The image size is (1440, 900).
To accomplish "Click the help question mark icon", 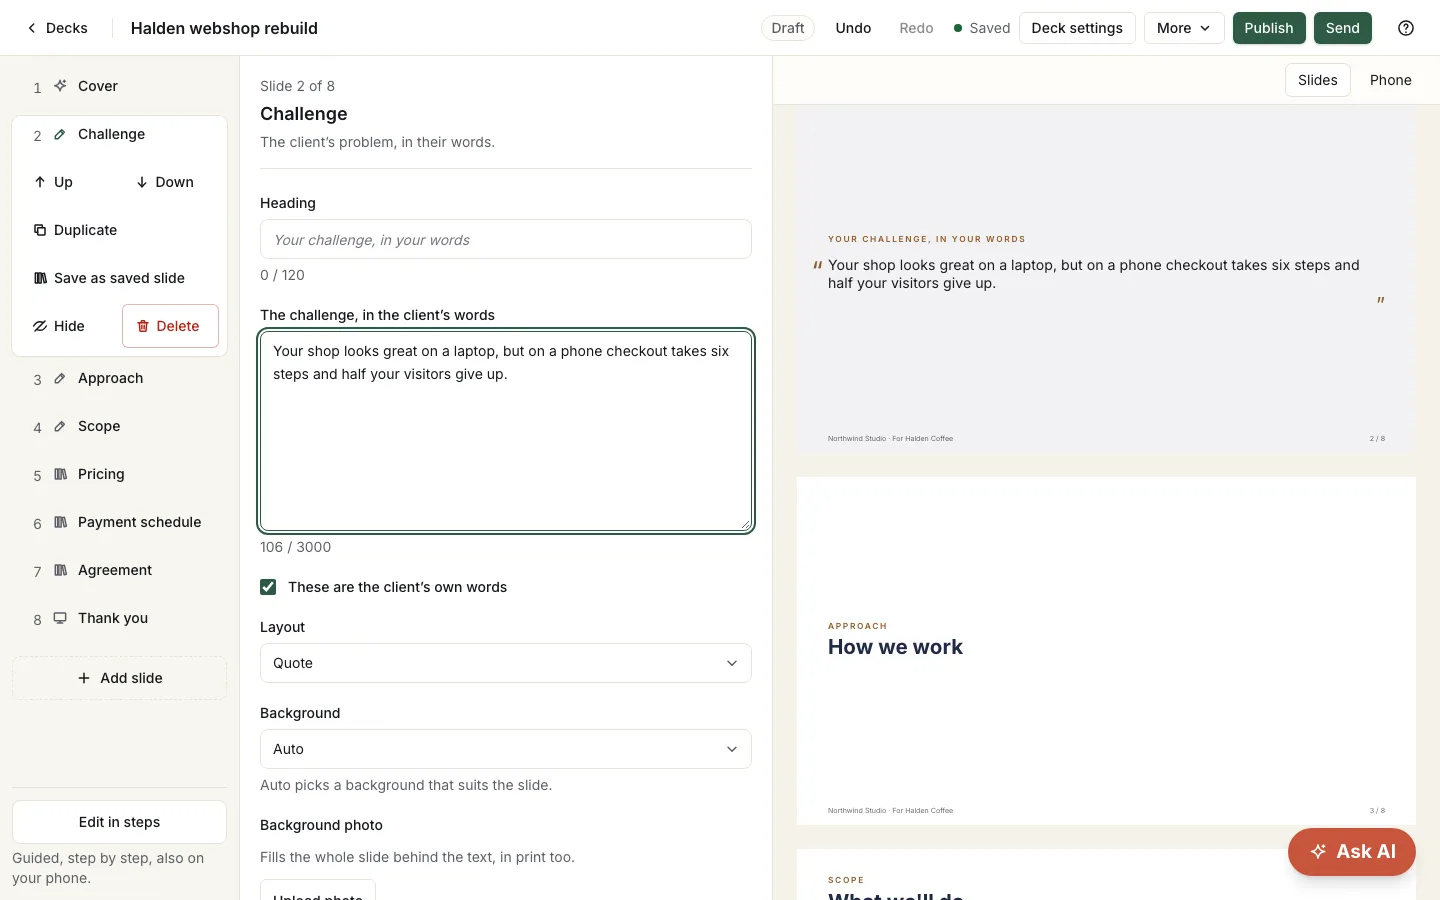I will click(x=1406, y=28).
